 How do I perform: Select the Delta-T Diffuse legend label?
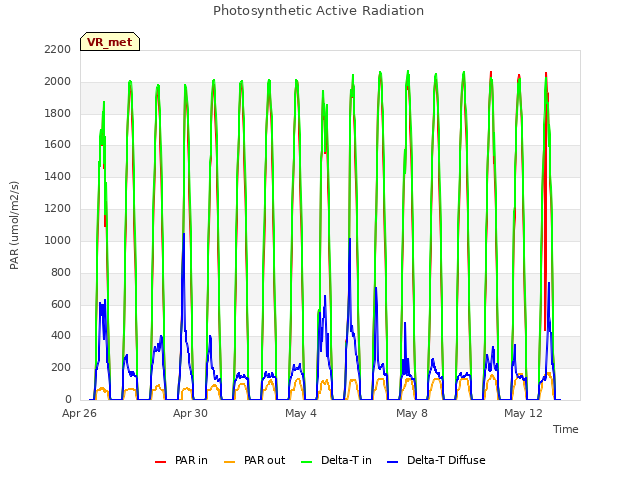446,460
